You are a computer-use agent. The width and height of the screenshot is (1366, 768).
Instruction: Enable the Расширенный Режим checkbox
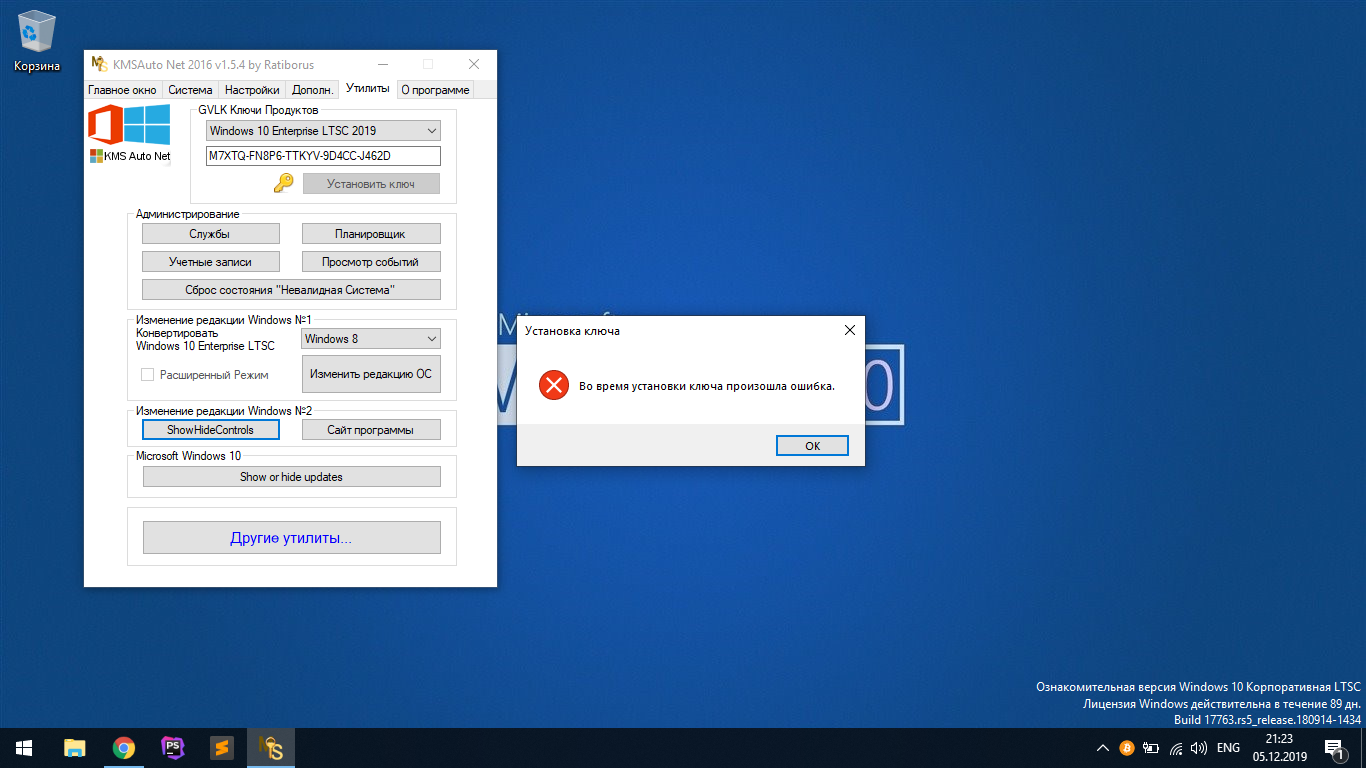(x=147, y=374)
